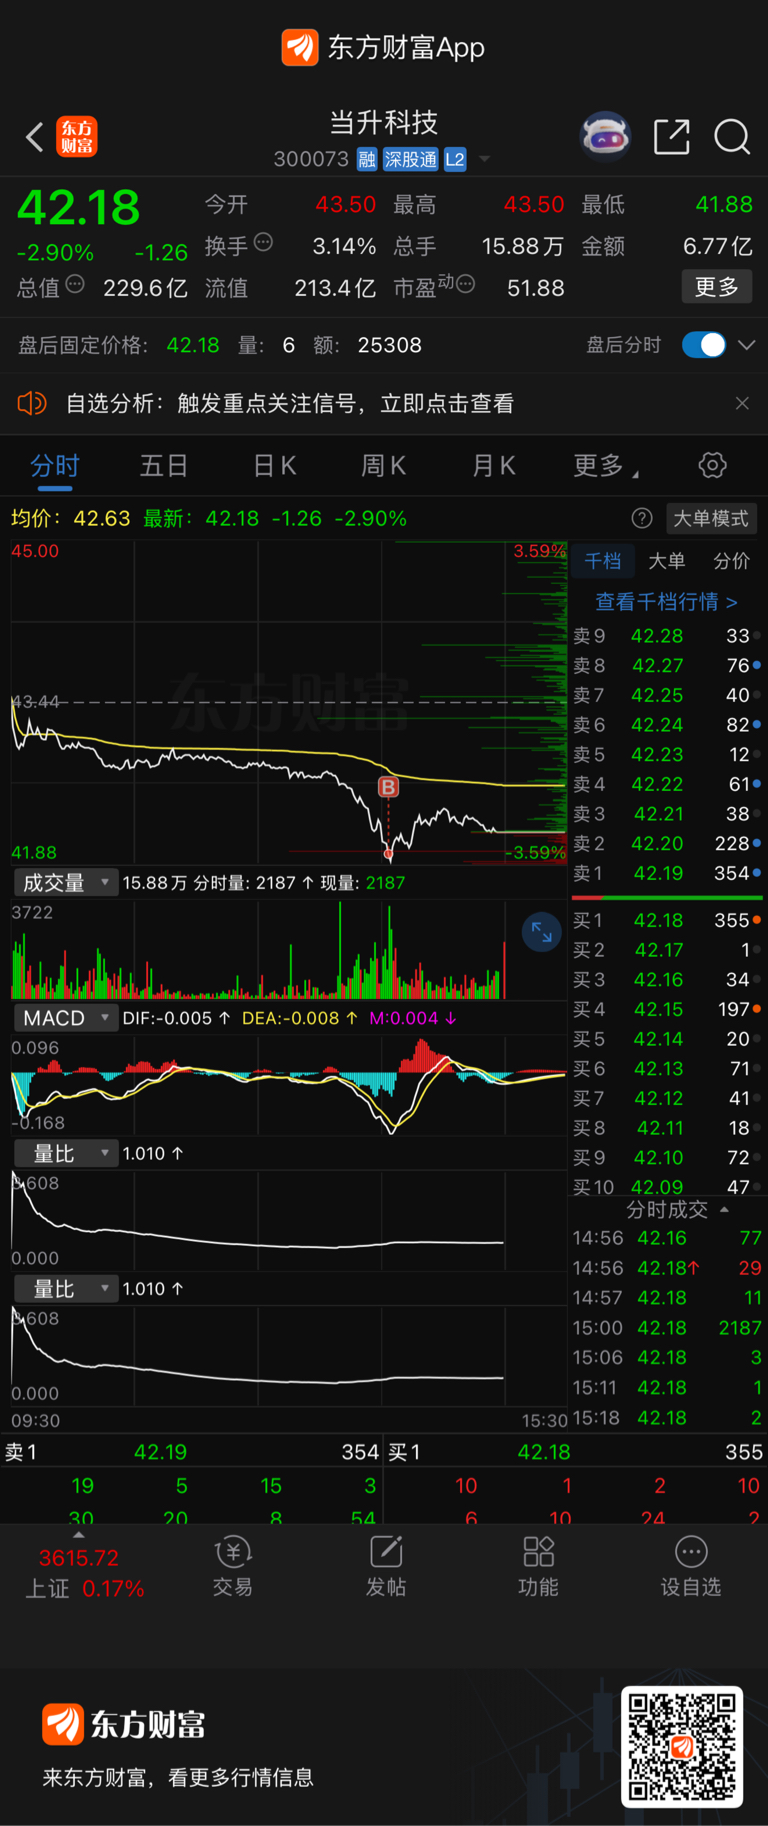Screen dimensions: 768x1826
Task: Open 查看千档行情 link
Action: (x=666, y=601)
